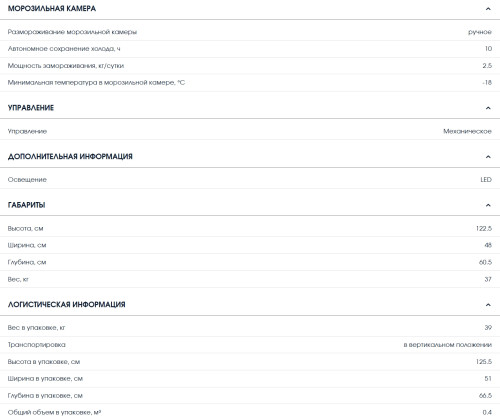This screenshot has height=419, width=500.
Task: Click the Транспортировка row label
Action: [x=36, y=345]
